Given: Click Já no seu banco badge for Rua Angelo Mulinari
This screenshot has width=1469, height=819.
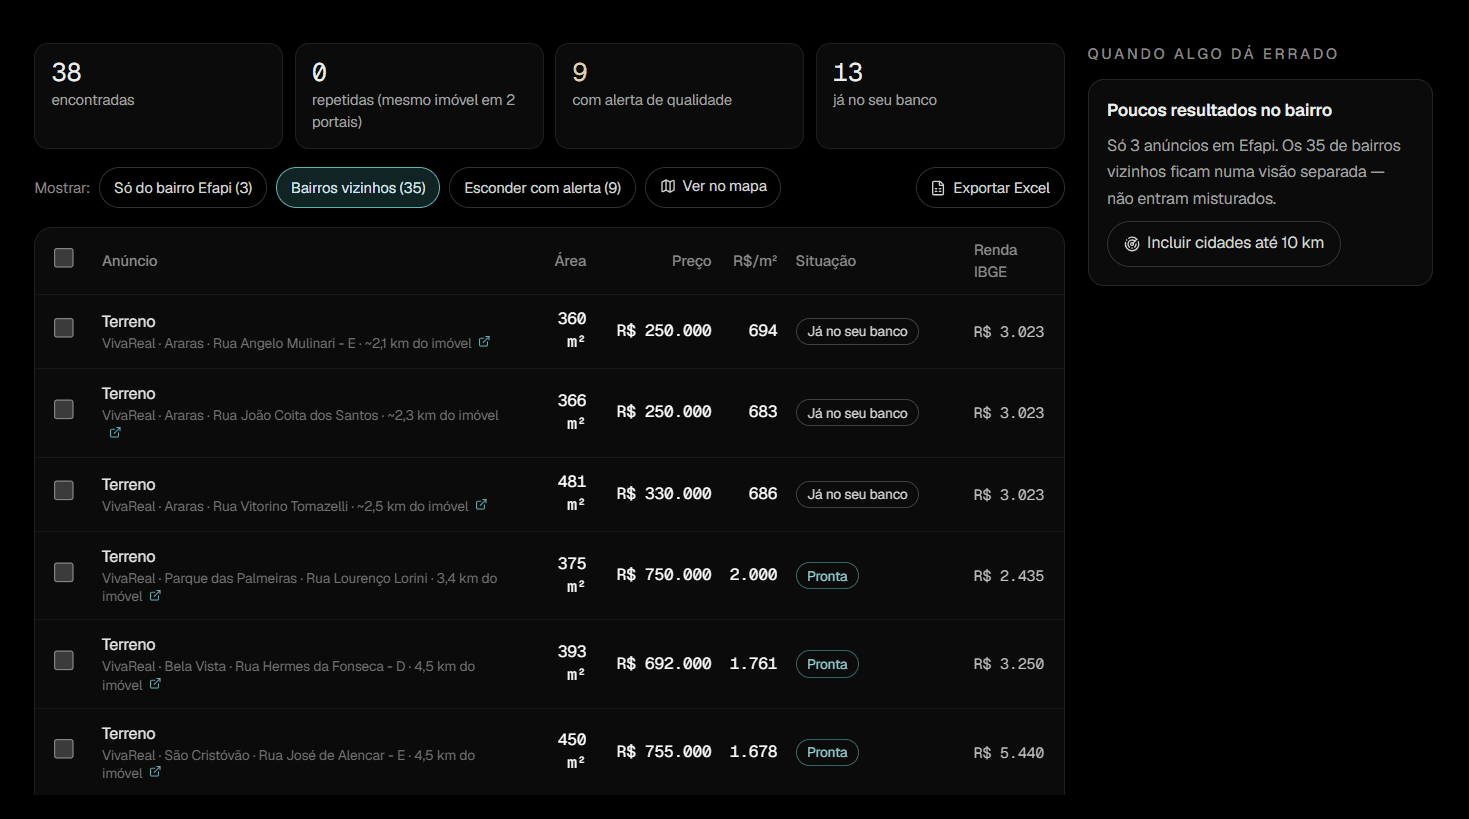Looking at the screenshot, I should click(857, 332).
